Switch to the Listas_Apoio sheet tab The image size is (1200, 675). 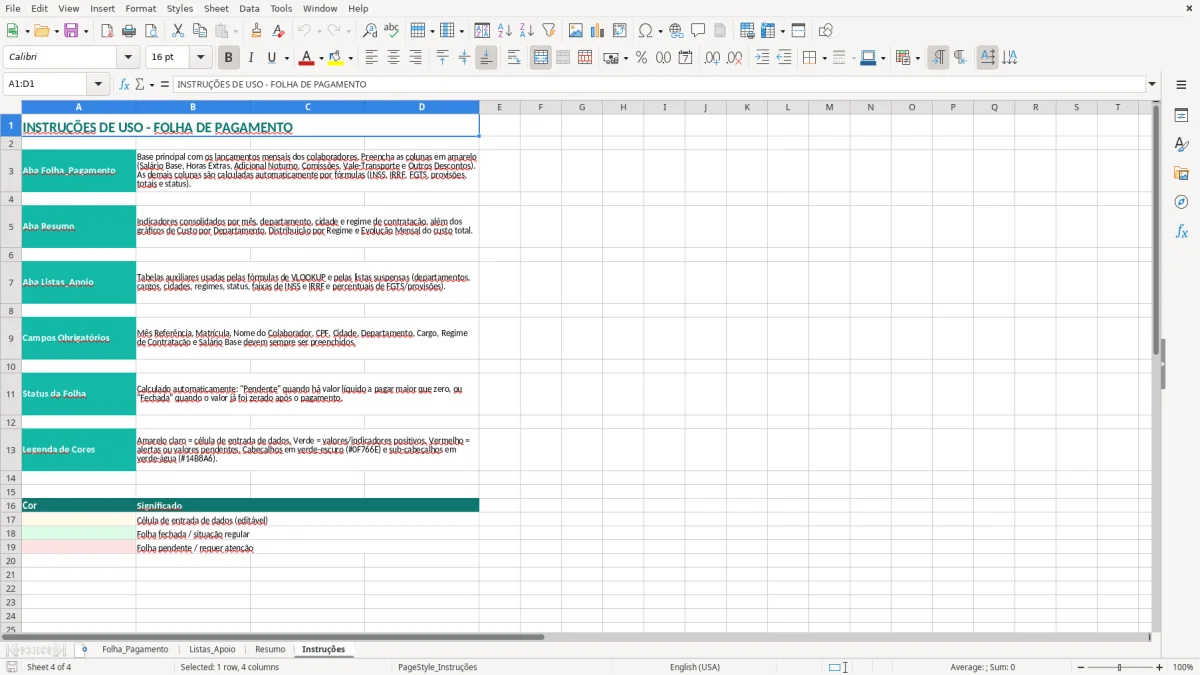coord(212,650)
